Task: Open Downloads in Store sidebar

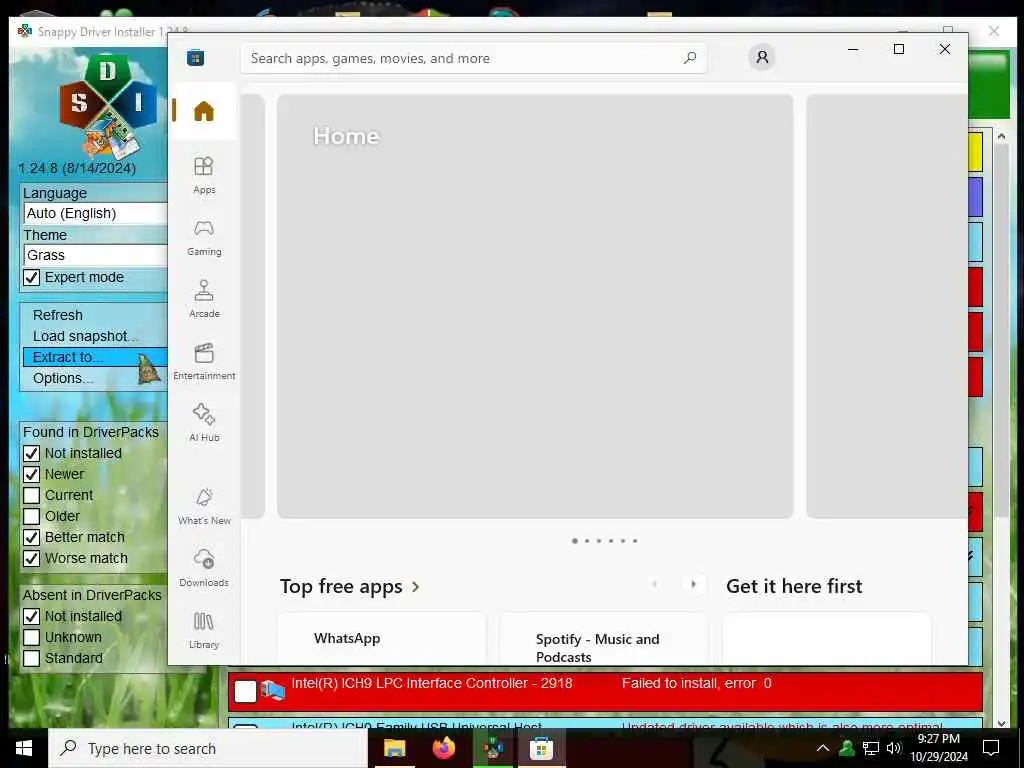Action: pos(204,568)
